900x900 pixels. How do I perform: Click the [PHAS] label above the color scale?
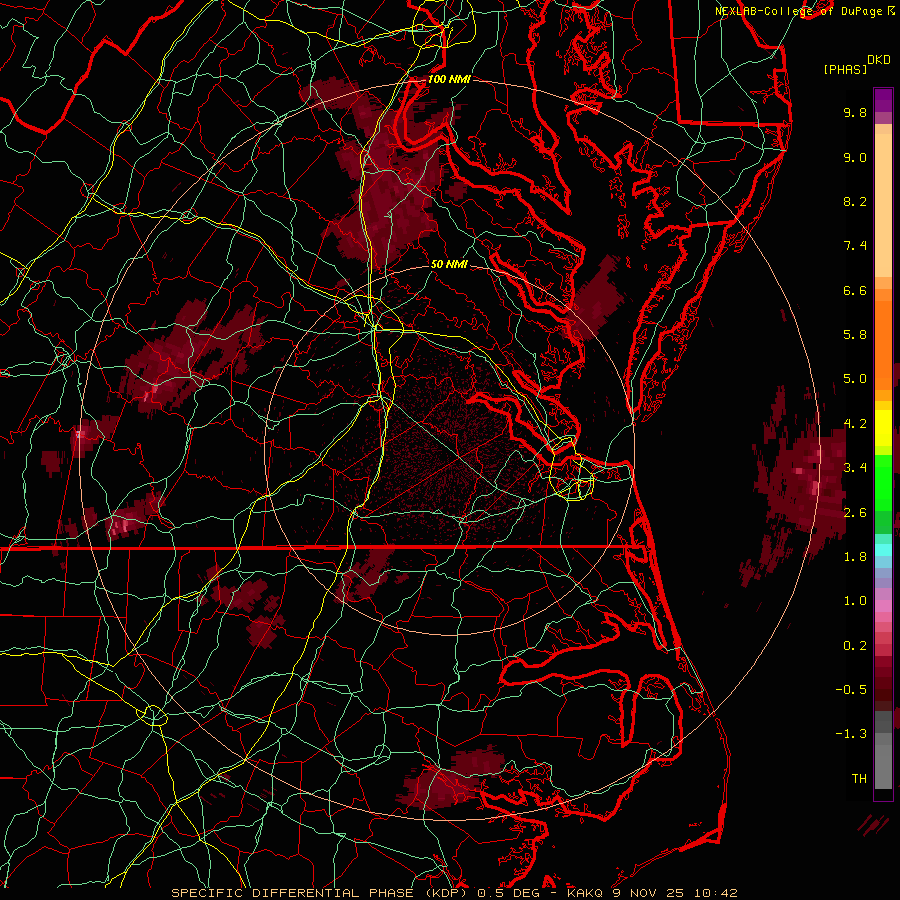[845, 69]
